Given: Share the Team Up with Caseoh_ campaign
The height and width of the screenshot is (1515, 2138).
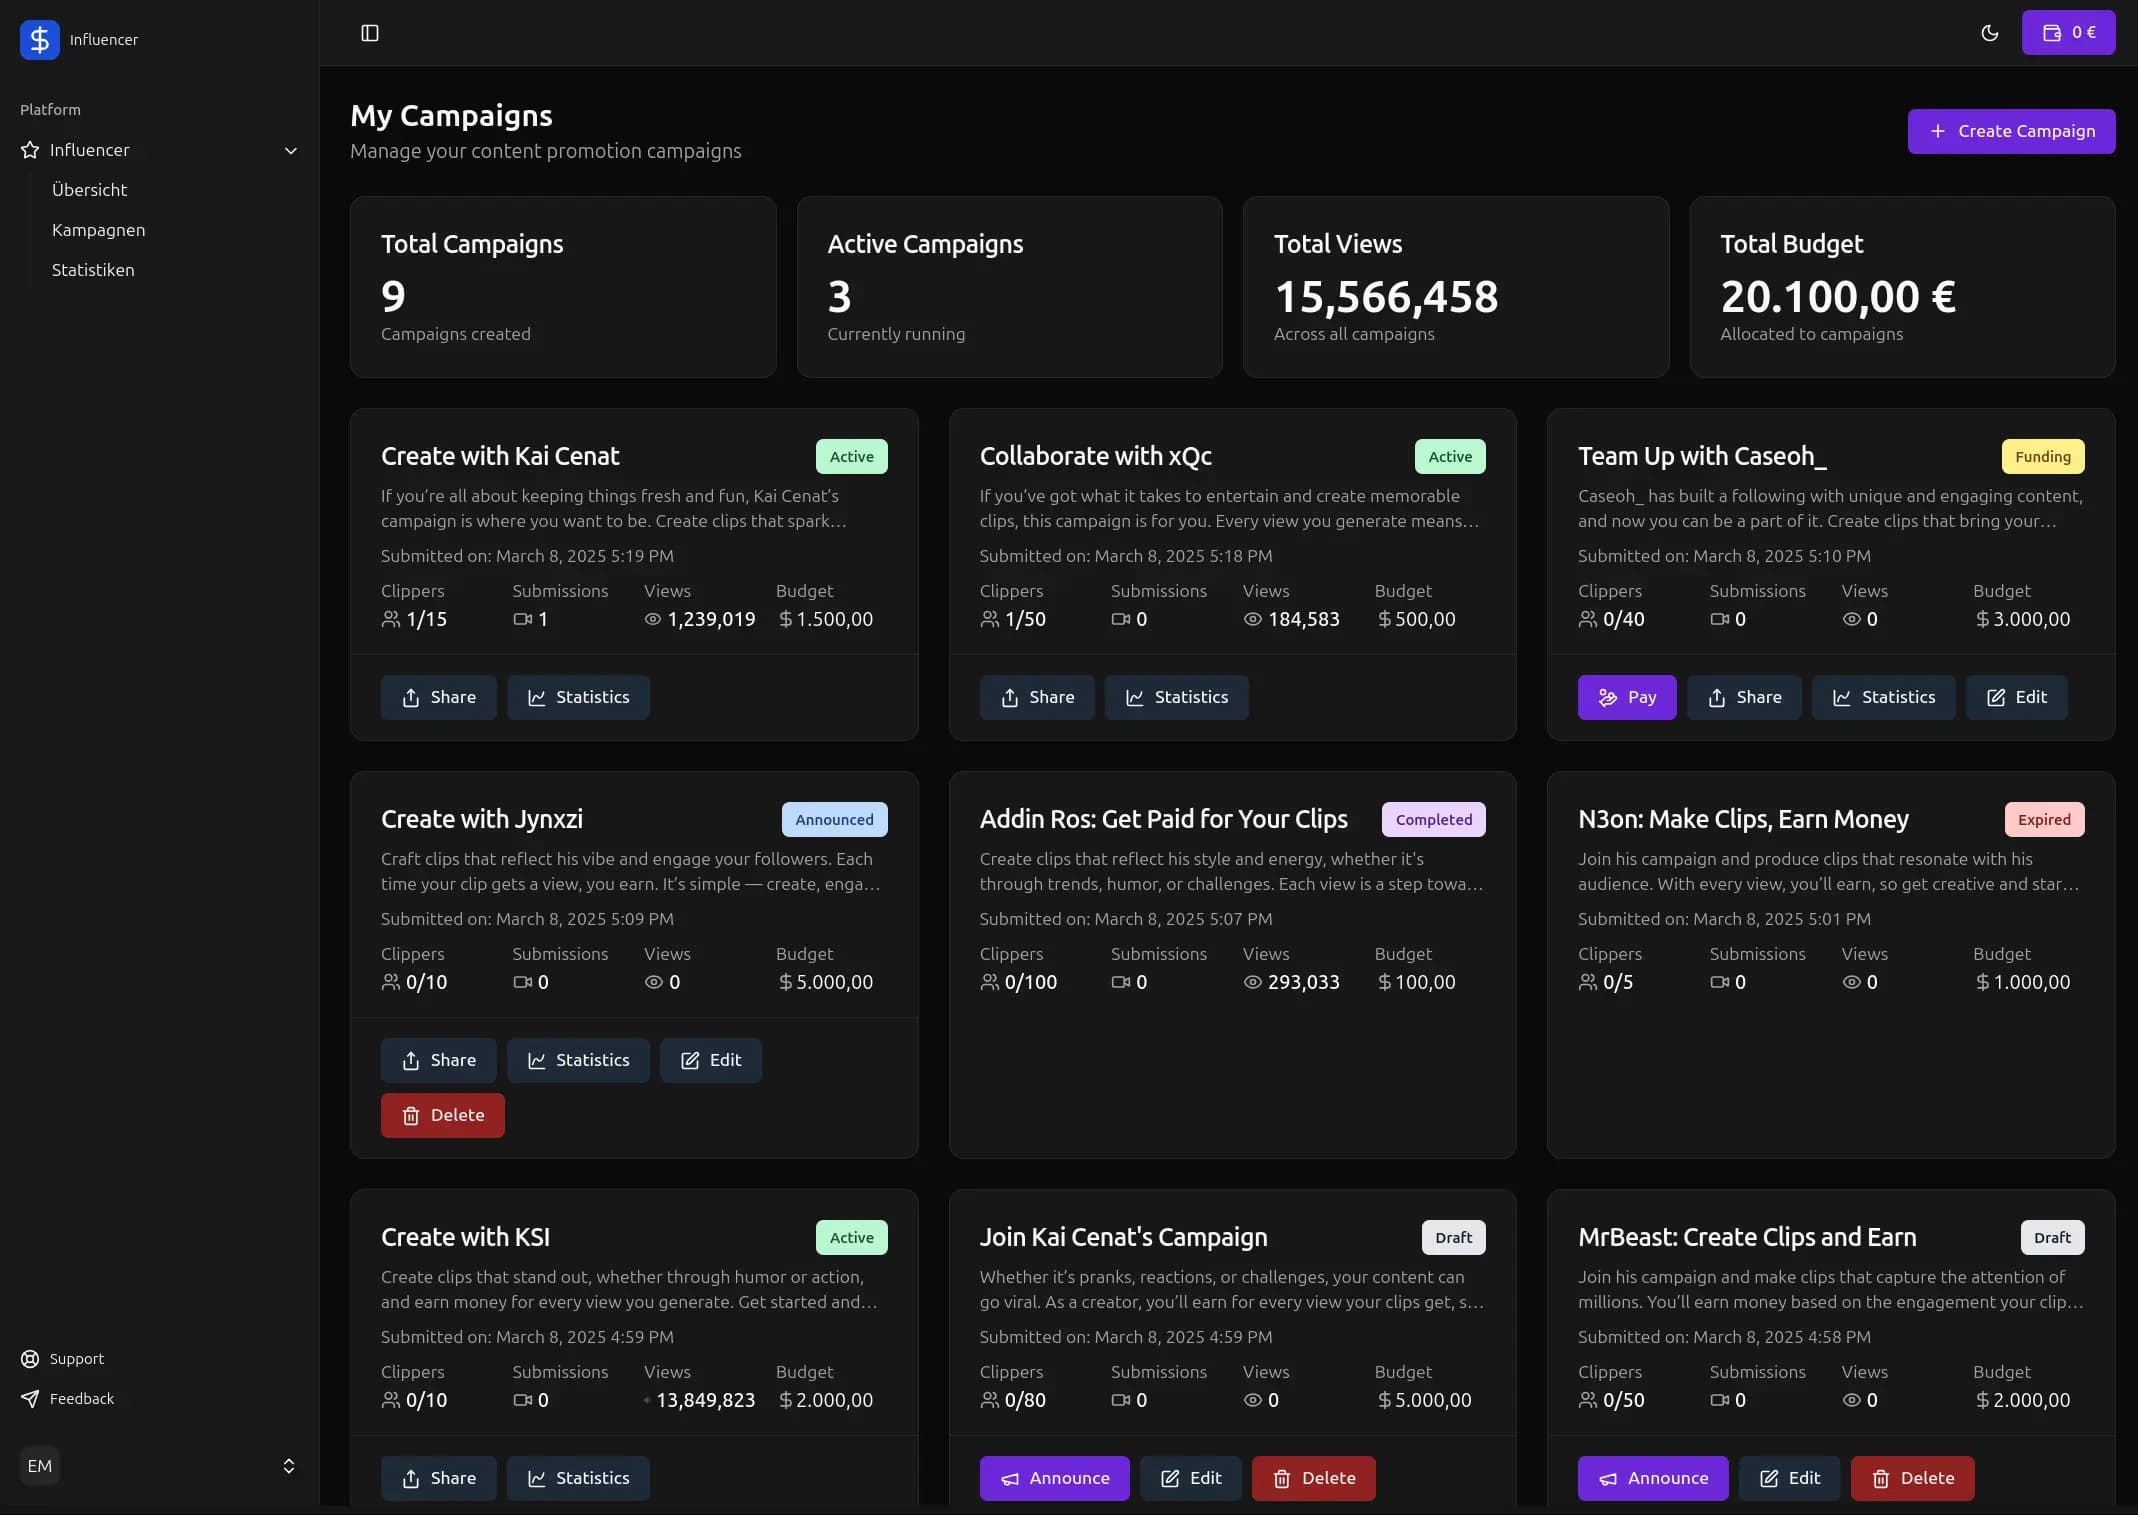Looking at the screenshot, I should (x=1744, y=697).
